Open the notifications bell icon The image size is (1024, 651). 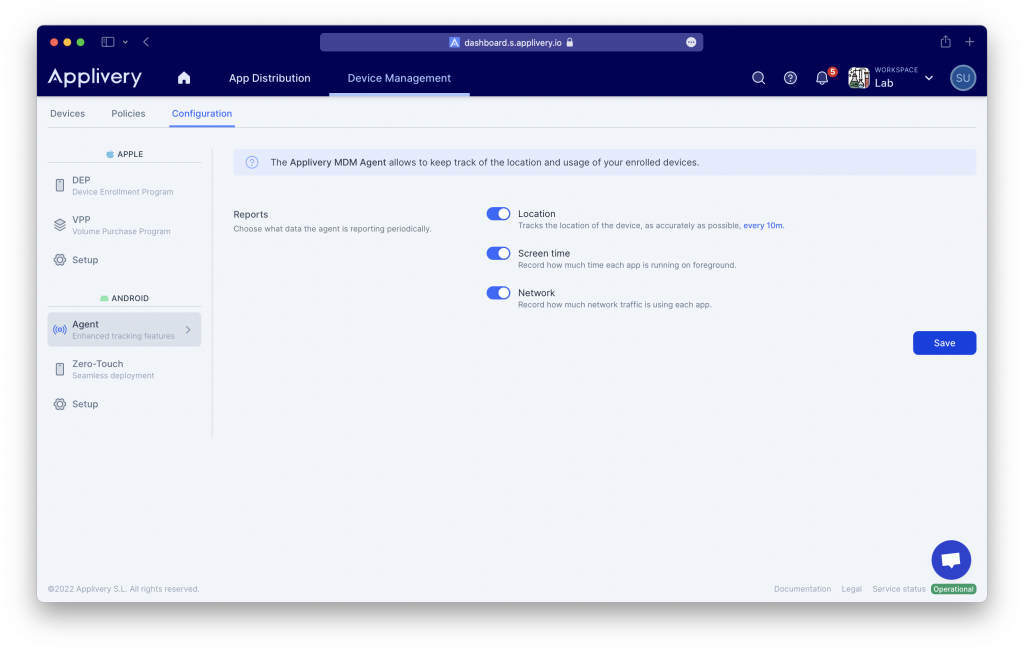(x=822, y=78)
